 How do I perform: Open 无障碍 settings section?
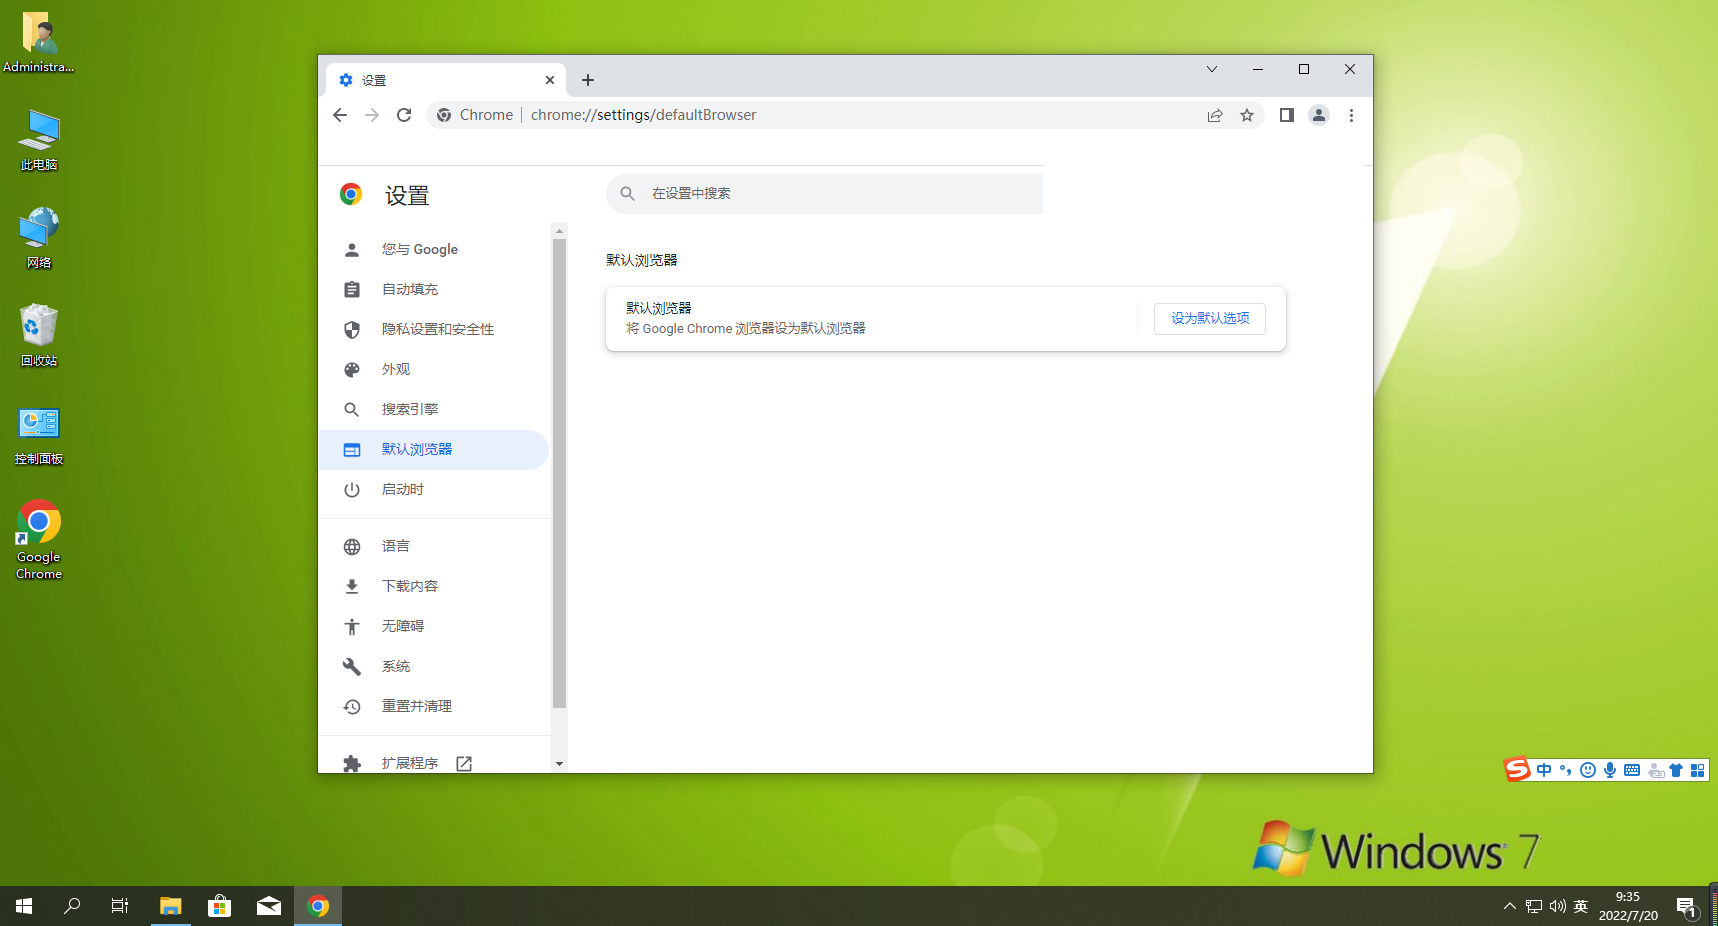433,626
